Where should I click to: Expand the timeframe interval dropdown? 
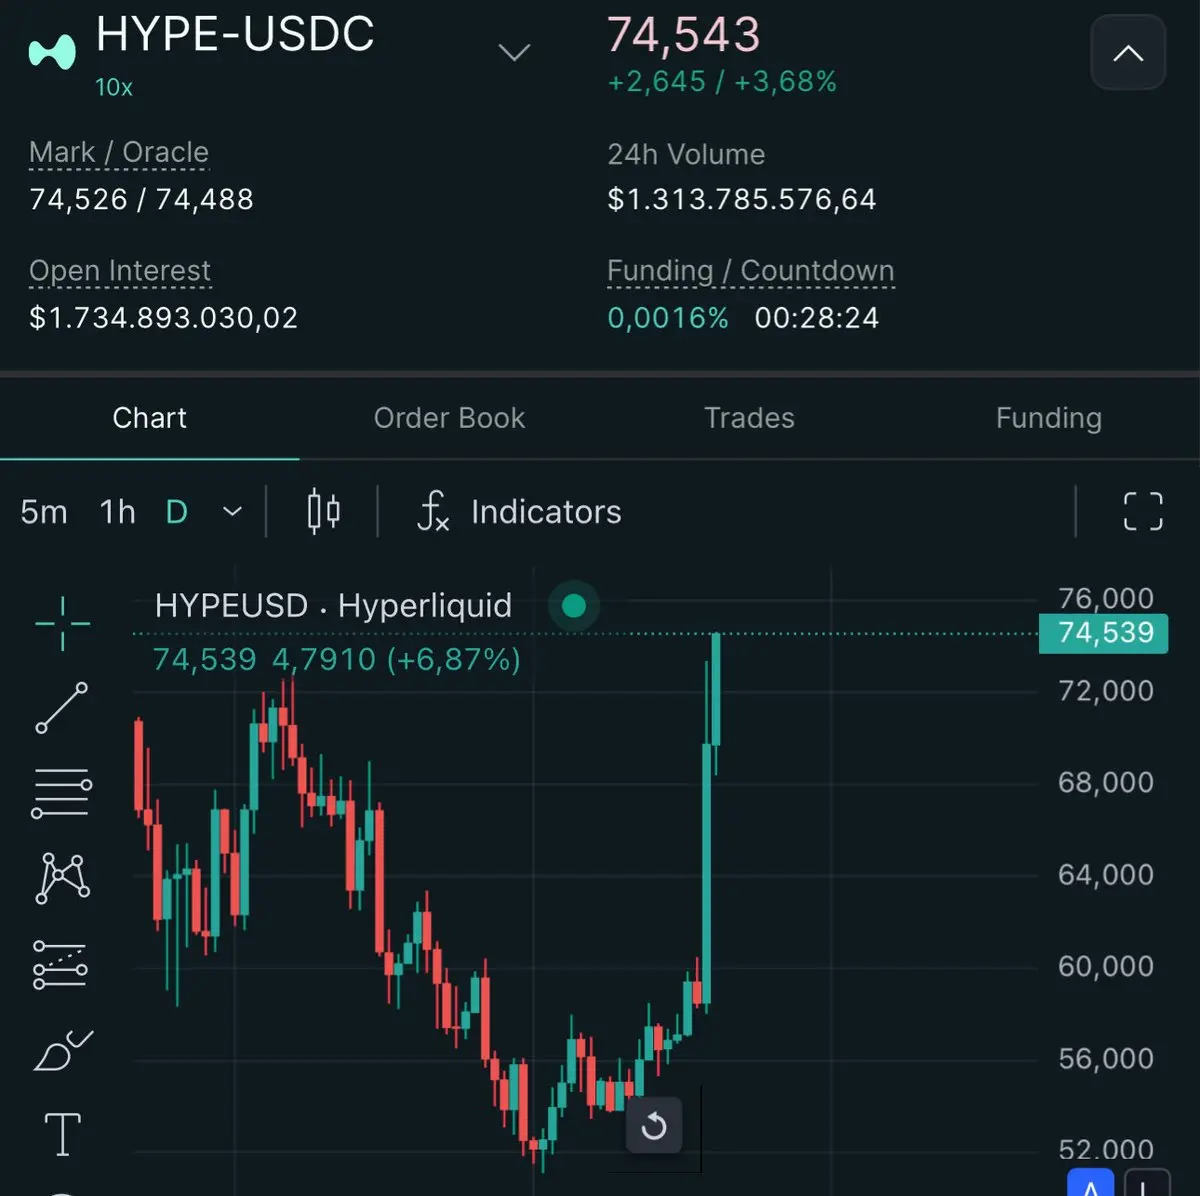point(232,512)
